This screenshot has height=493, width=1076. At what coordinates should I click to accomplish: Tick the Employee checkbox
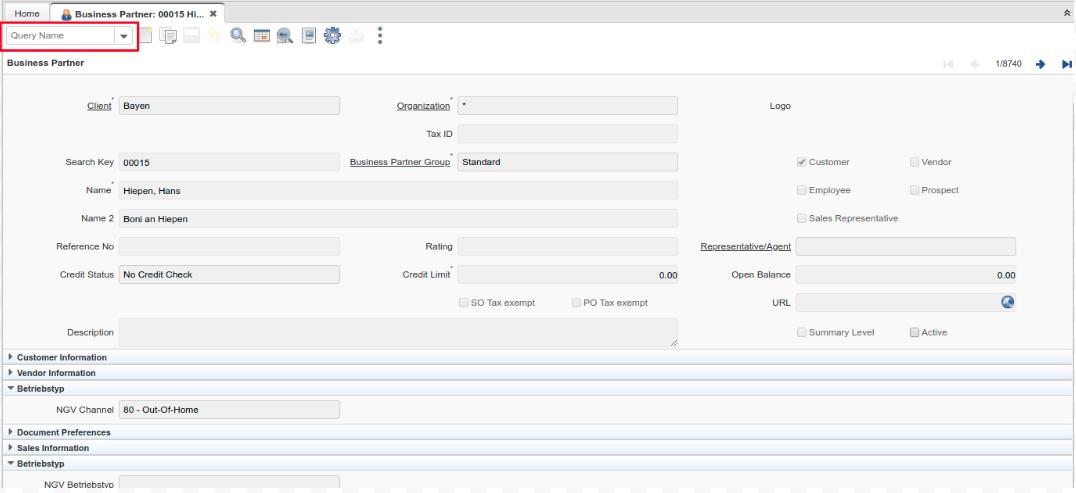tap(801, 190)
